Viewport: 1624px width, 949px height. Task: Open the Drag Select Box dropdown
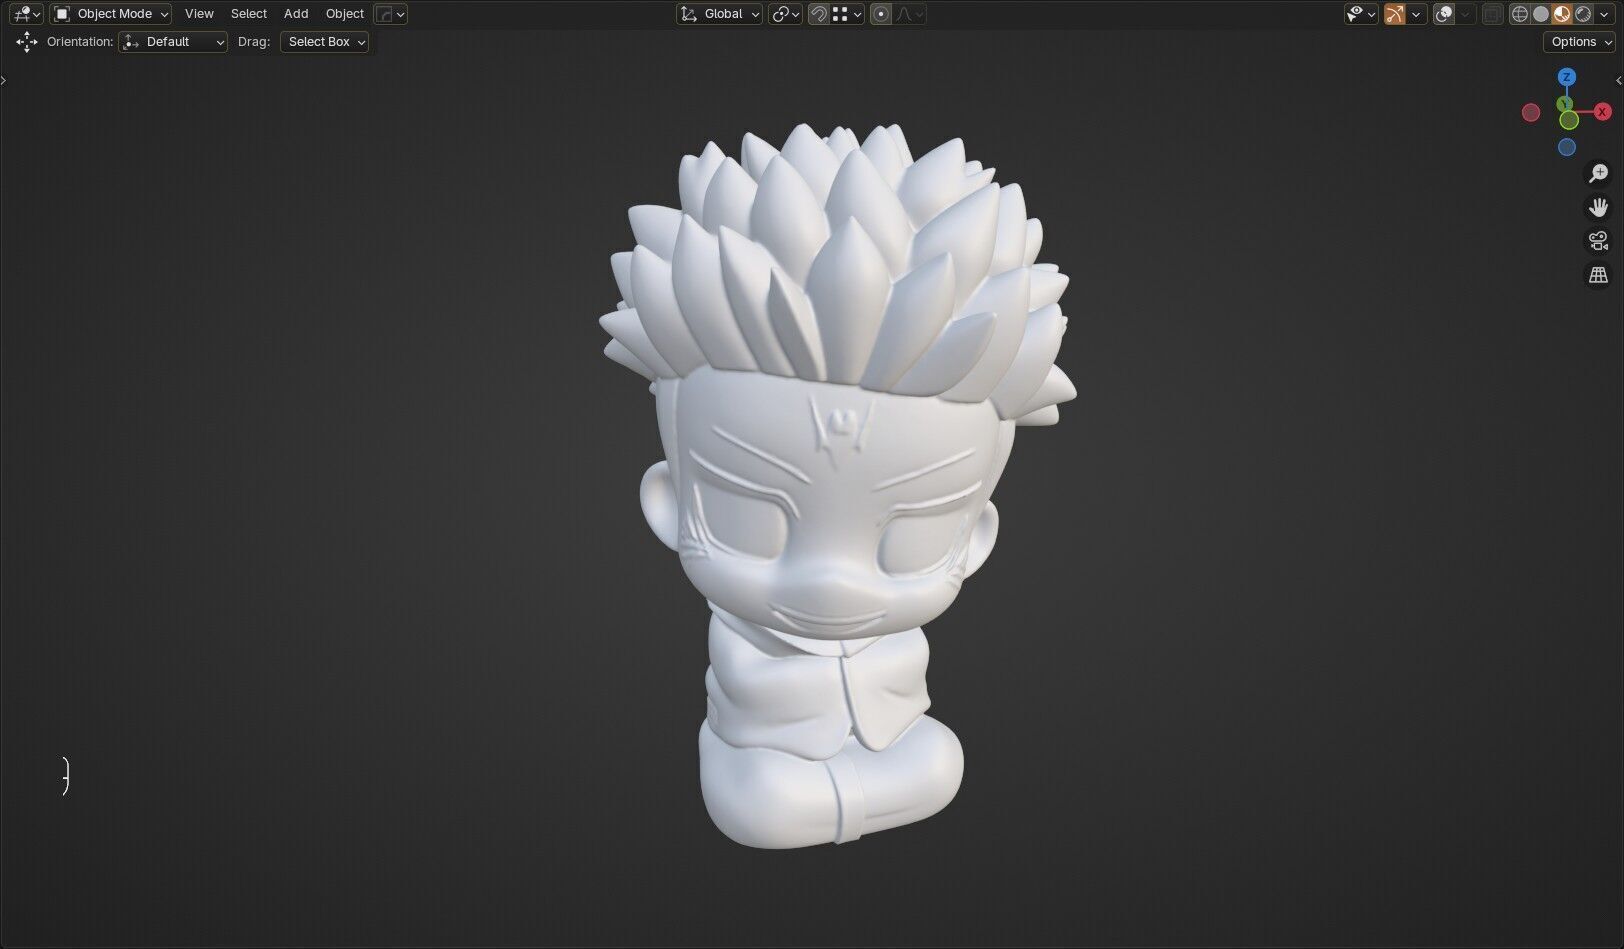tap(325, 42)
